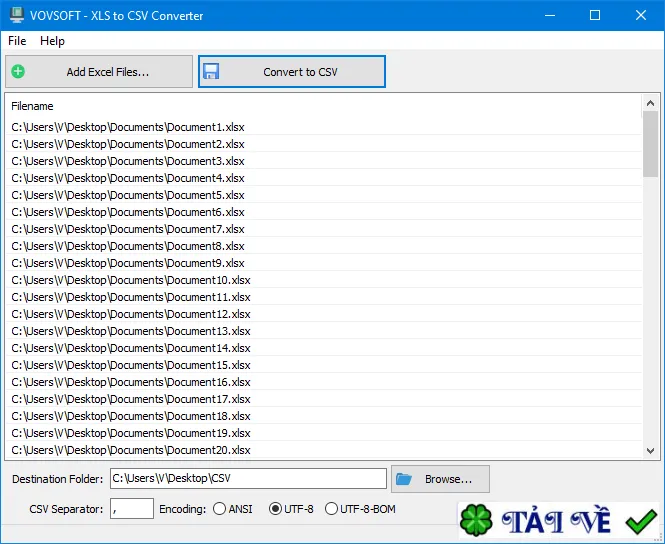Open the Help menu
The image size is (665, 544).
(52, 41)
